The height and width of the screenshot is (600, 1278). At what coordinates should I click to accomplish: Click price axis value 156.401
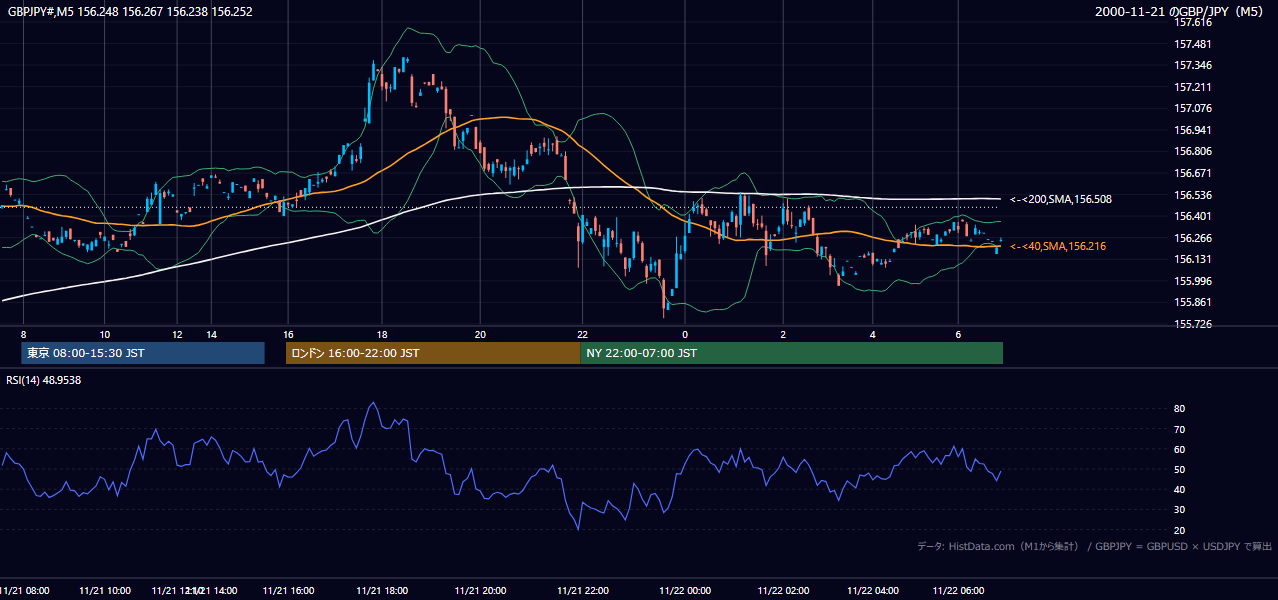[x=1194, y=216]
